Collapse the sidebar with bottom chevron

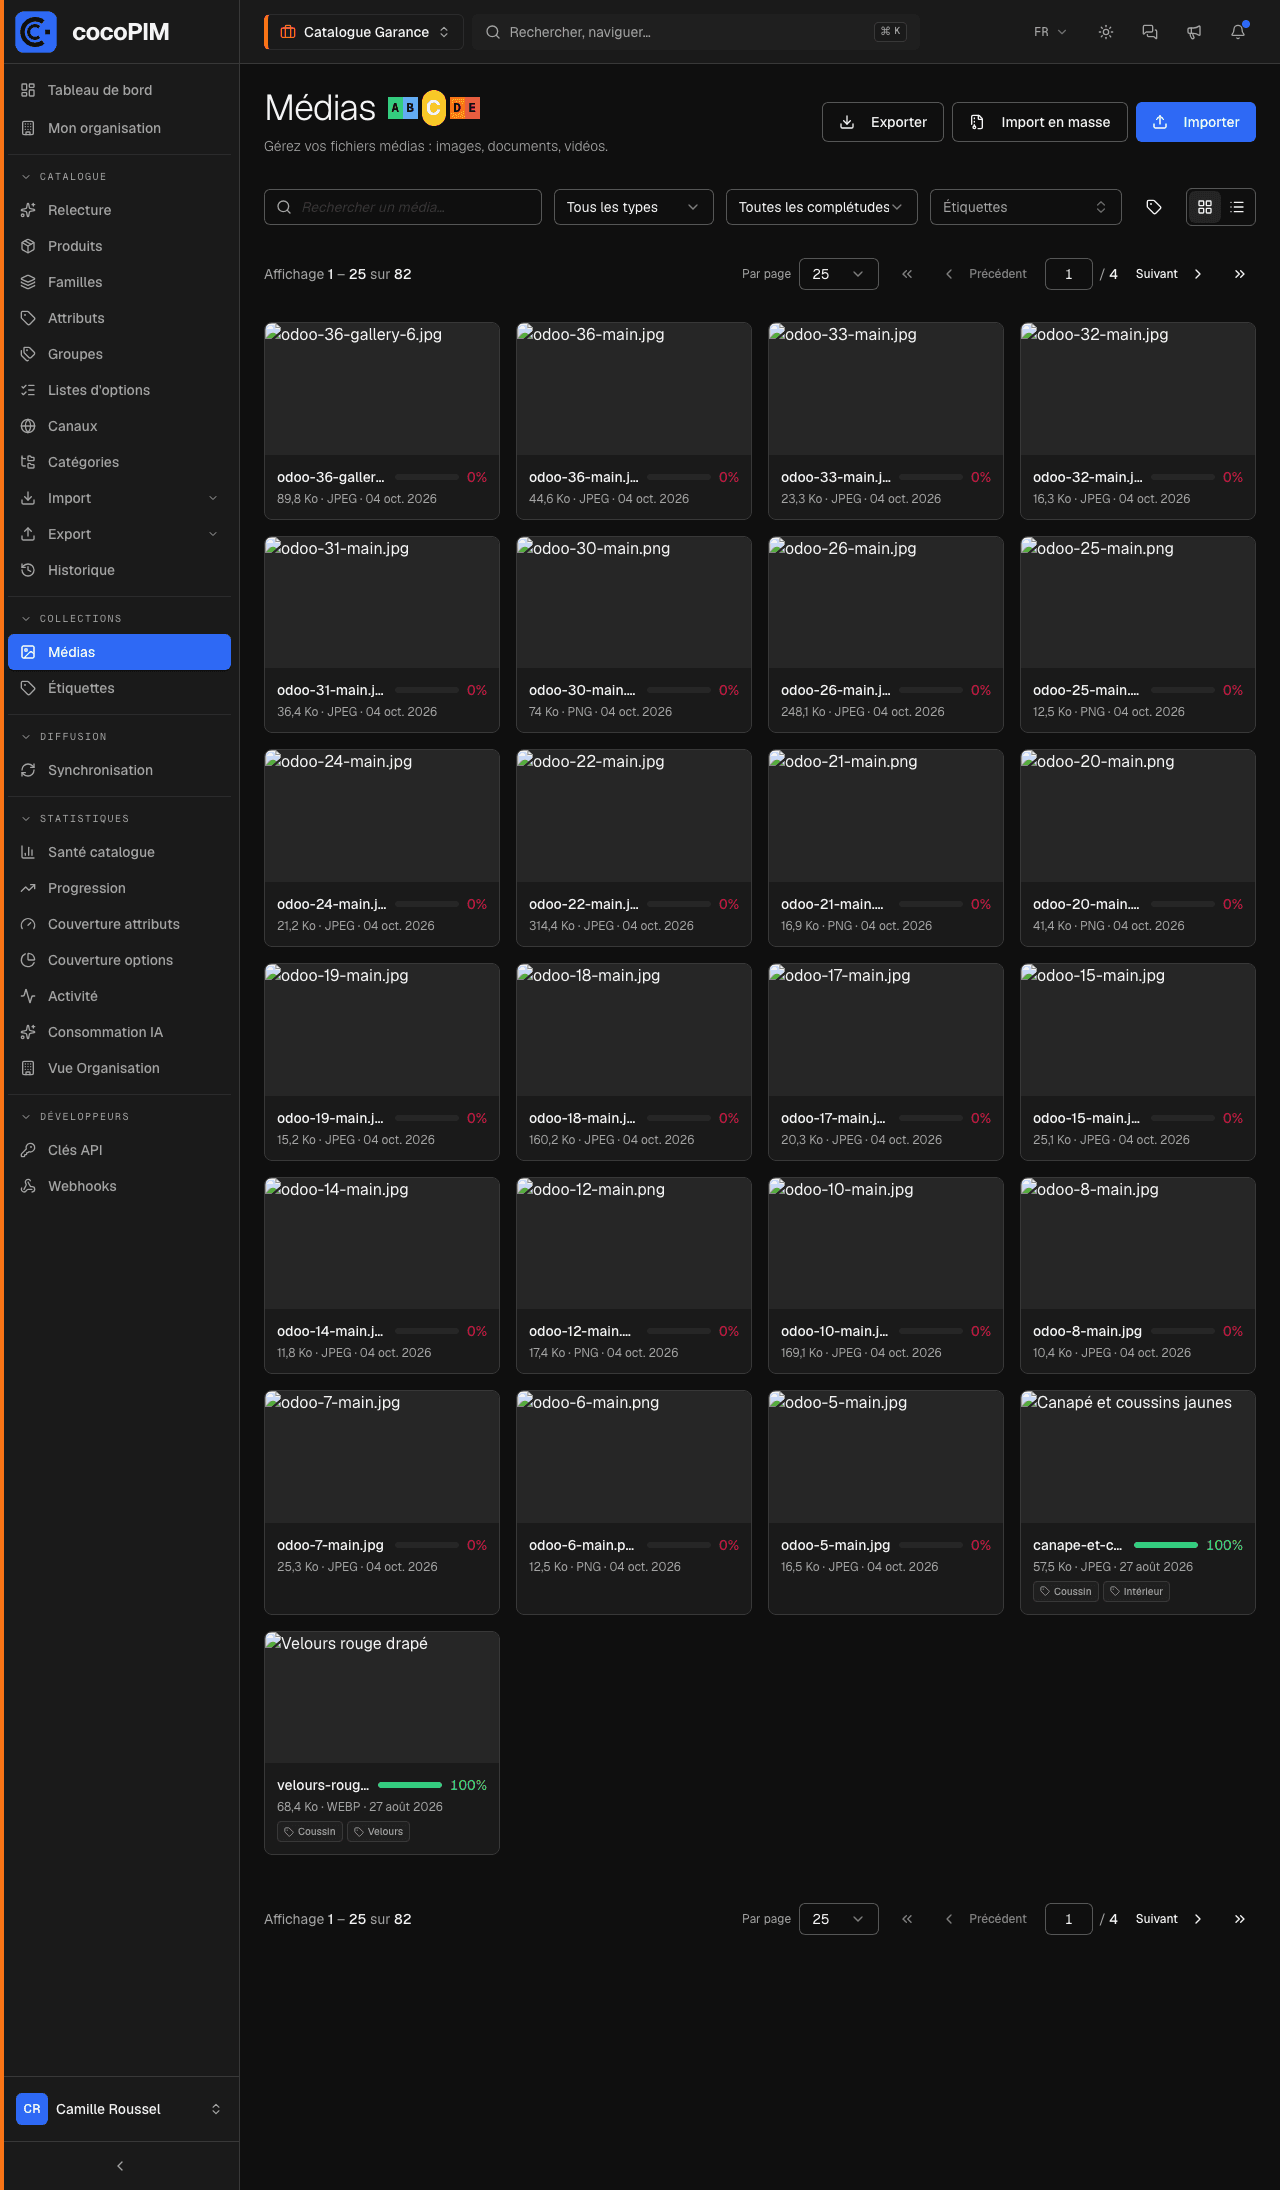pos(120,2166)
